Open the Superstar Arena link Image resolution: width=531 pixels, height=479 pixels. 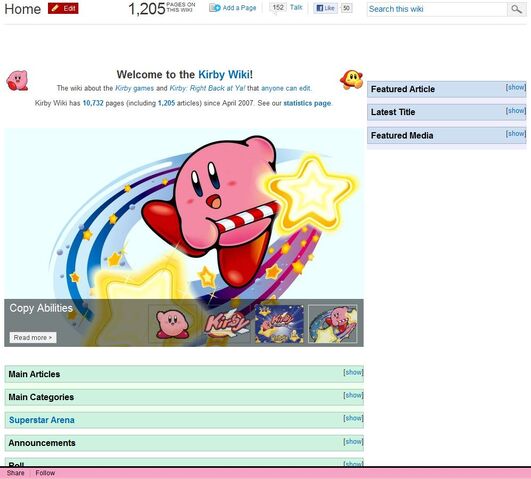pos(42,420)
